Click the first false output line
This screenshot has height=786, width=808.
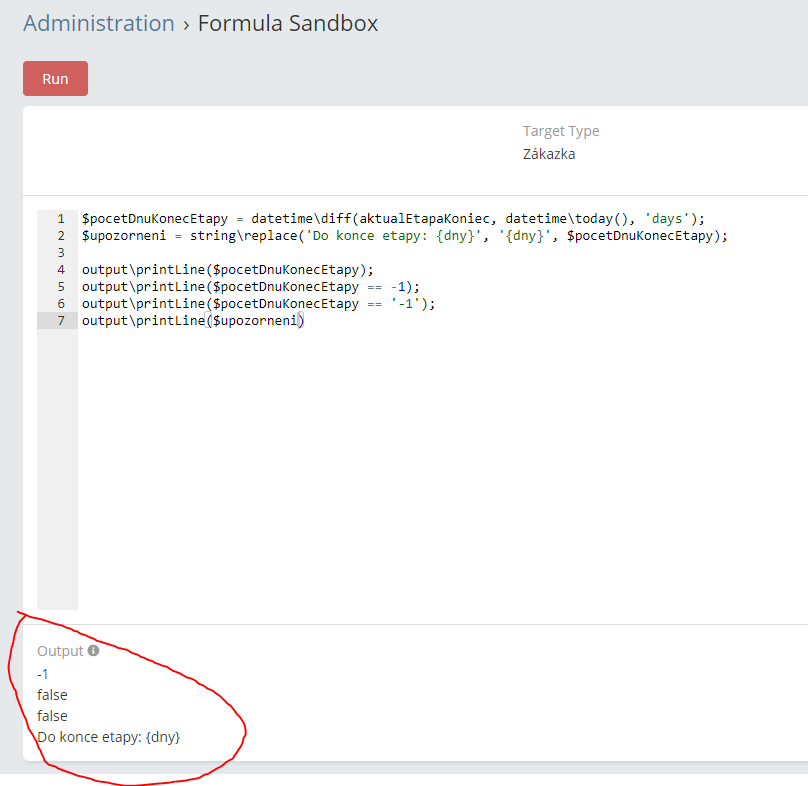(52, 695)
